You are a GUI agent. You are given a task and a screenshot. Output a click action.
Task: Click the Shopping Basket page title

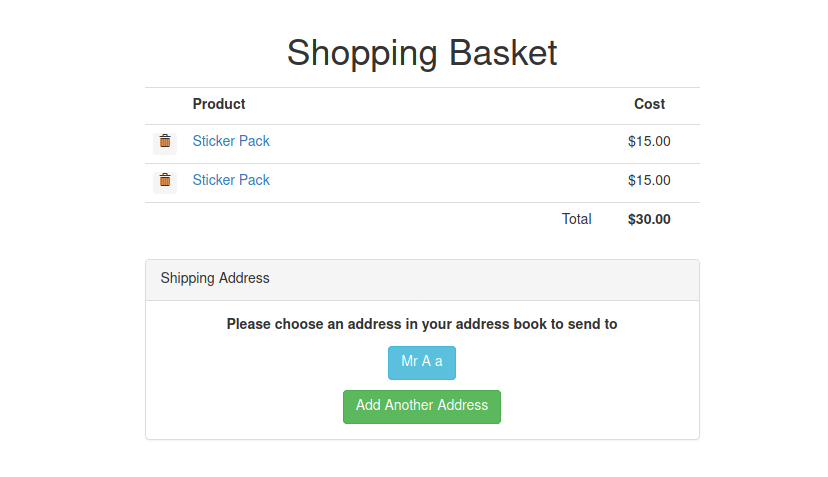click(x=422, y=53)
